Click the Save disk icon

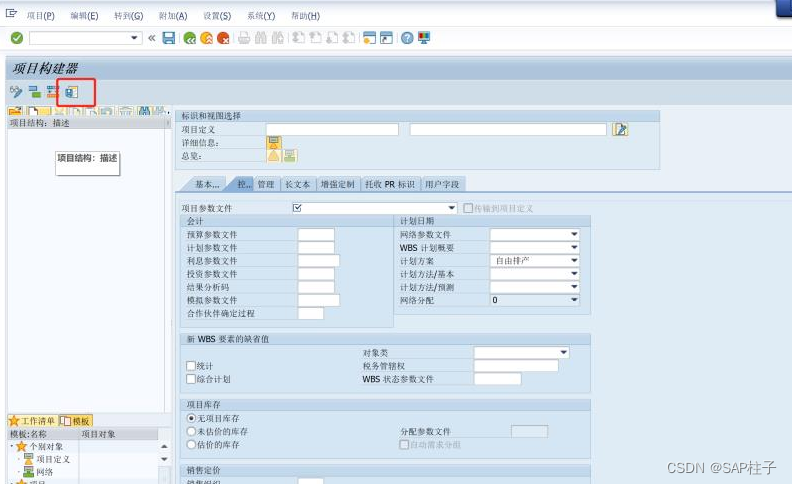tap(169, 38)
